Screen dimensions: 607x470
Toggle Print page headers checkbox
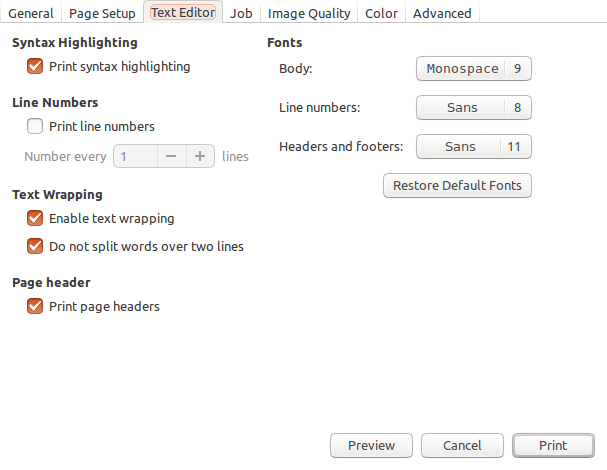(x=35, y=306)
